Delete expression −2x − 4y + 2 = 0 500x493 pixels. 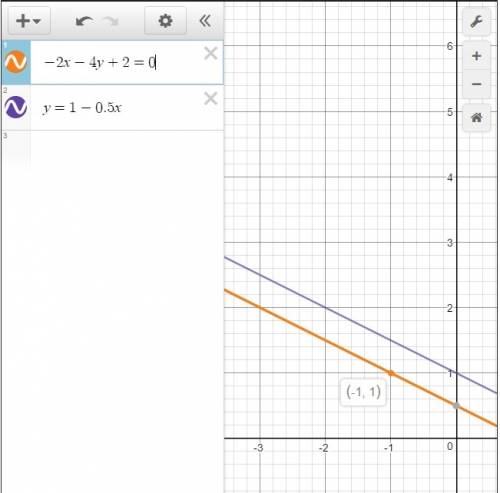211,53
